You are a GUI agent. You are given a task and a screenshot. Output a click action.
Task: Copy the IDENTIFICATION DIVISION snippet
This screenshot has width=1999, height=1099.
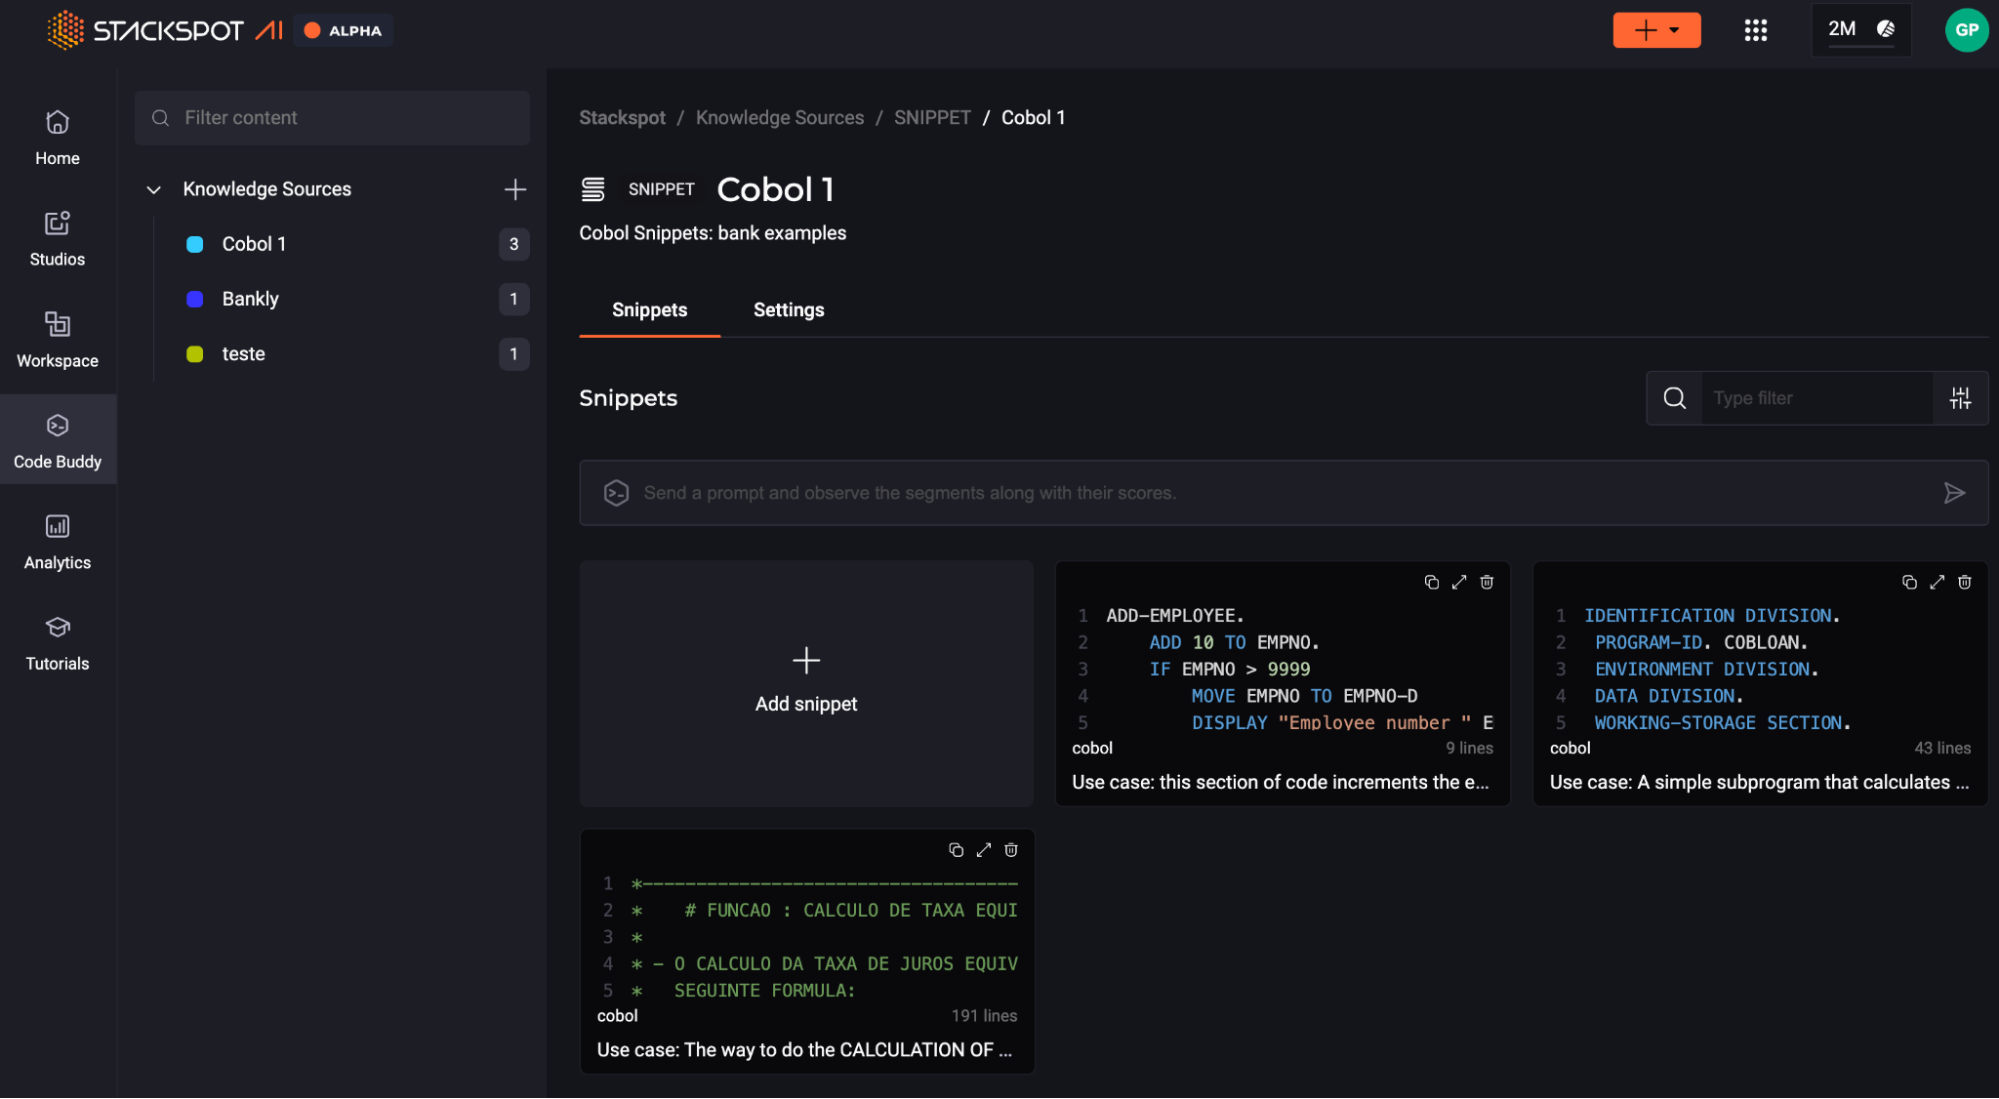click(1909, 582)
